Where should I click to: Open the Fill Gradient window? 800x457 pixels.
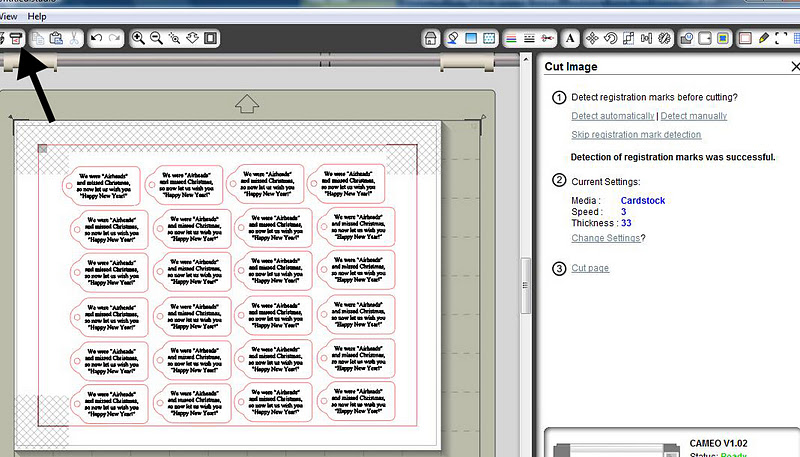click(471, 38)
